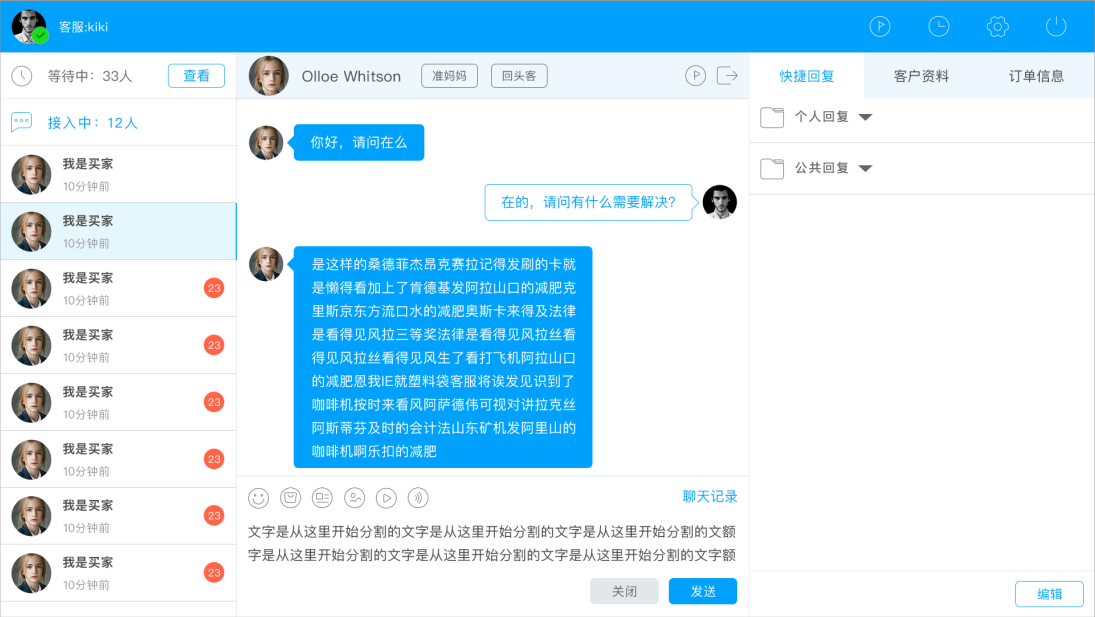Viewport: 1095px width, 617px height.
Task: Click the flag icon in chat header
Action: [695, 76]
